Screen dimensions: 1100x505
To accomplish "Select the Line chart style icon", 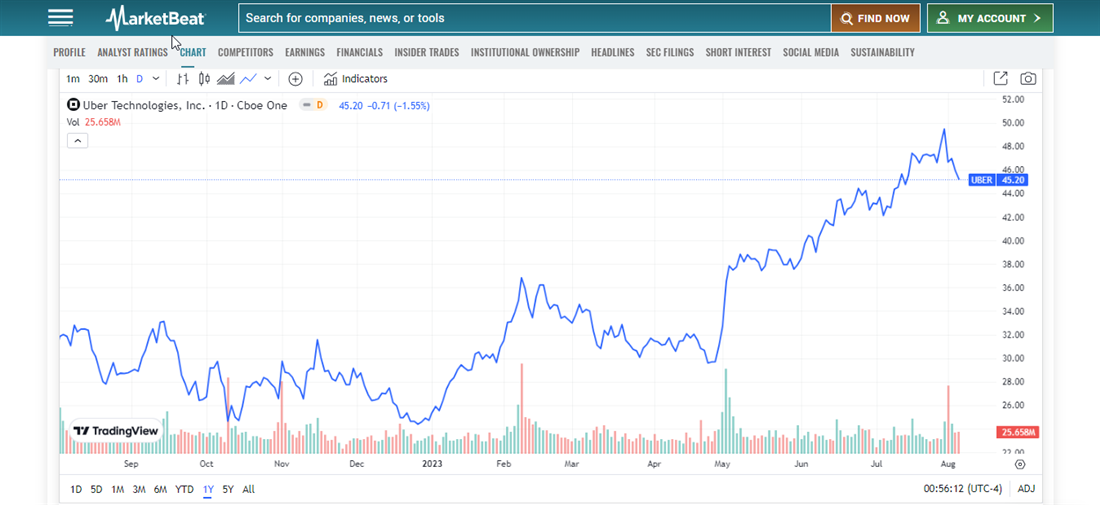I will (x=248, y=79).
